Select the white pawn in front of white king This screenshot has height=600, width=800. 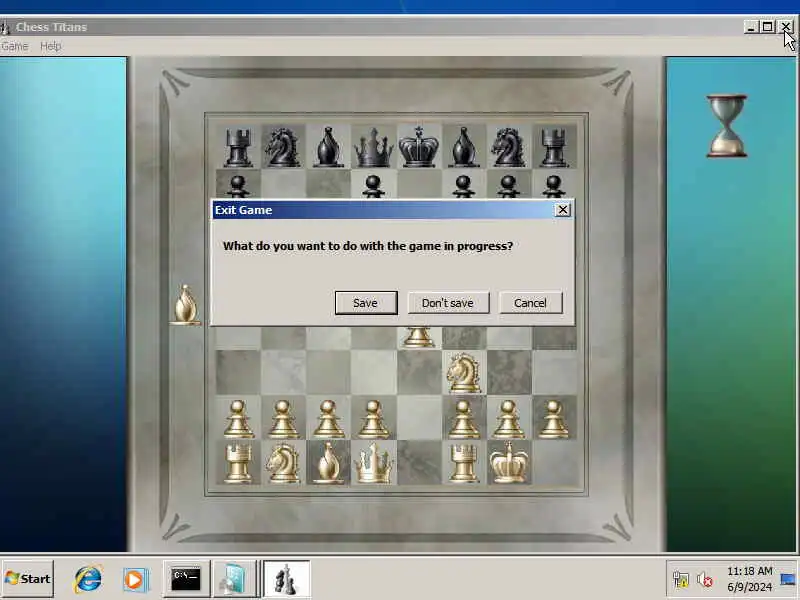(508, 419)
